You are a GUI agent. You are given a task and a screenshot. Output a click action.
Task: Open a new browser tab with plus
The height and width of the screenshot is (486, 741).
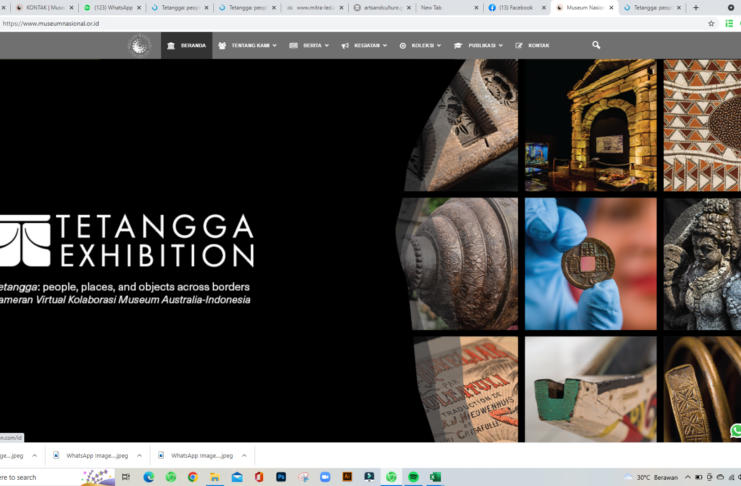(696, 8)
